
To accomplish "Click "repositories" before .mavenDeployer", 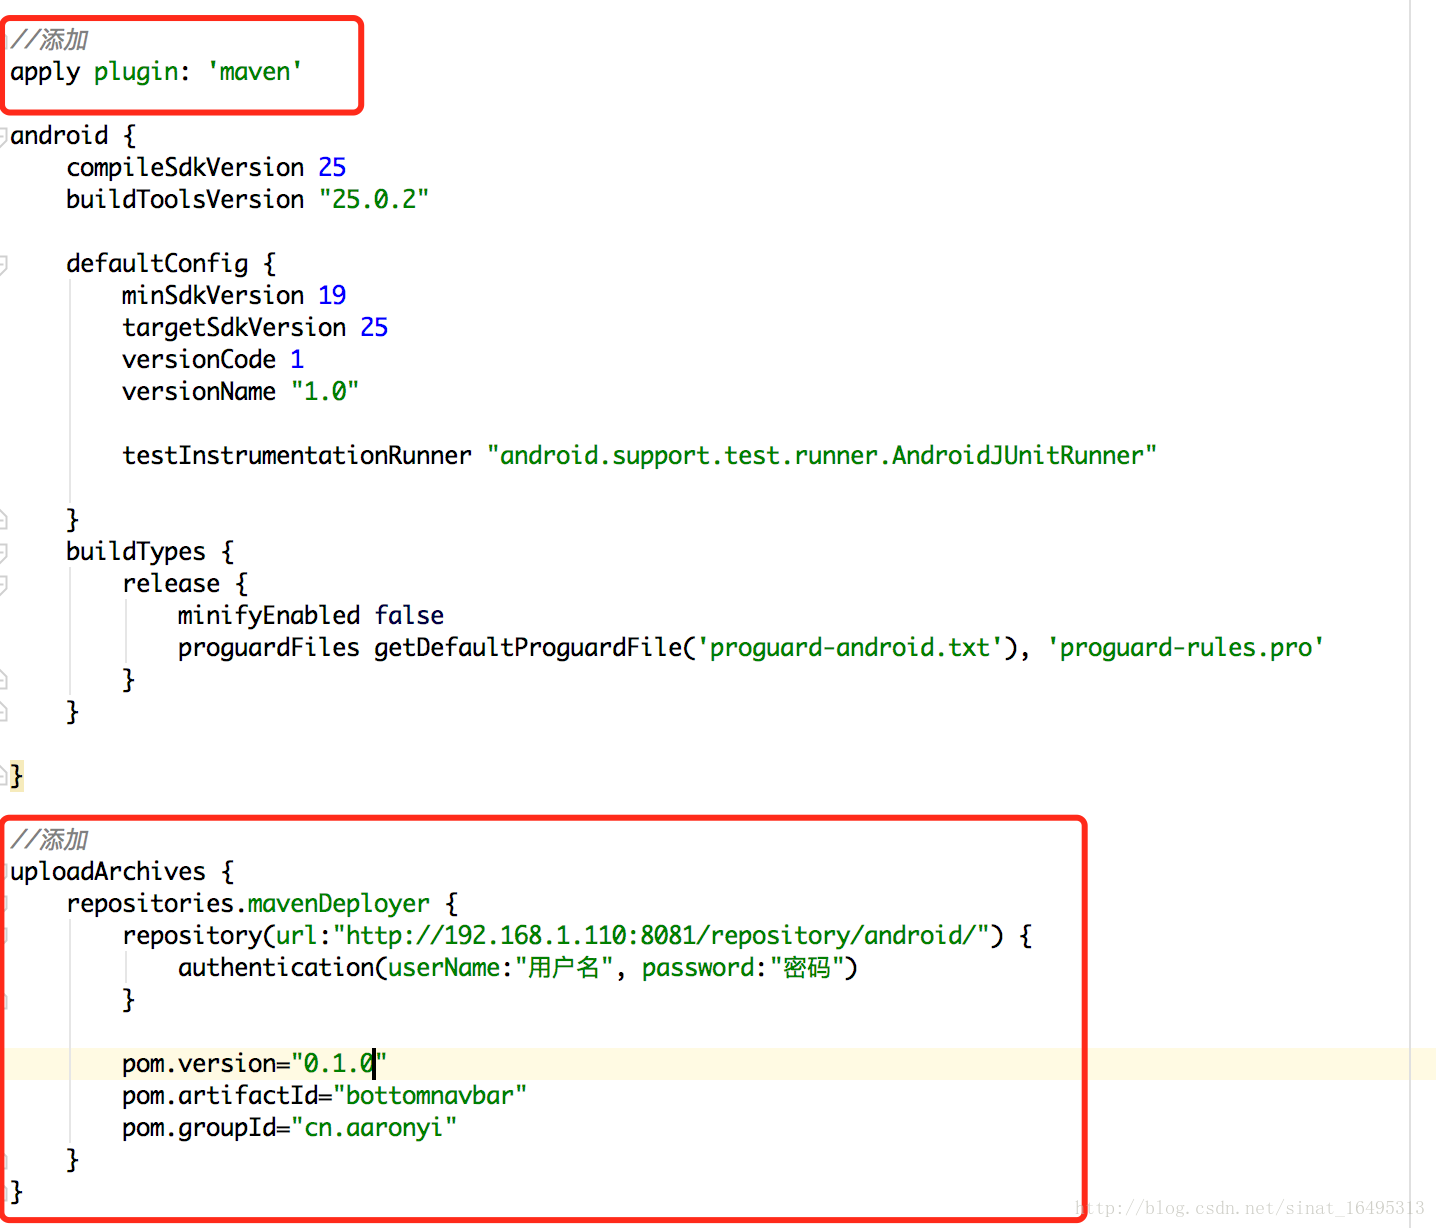I will click(150, 903).
